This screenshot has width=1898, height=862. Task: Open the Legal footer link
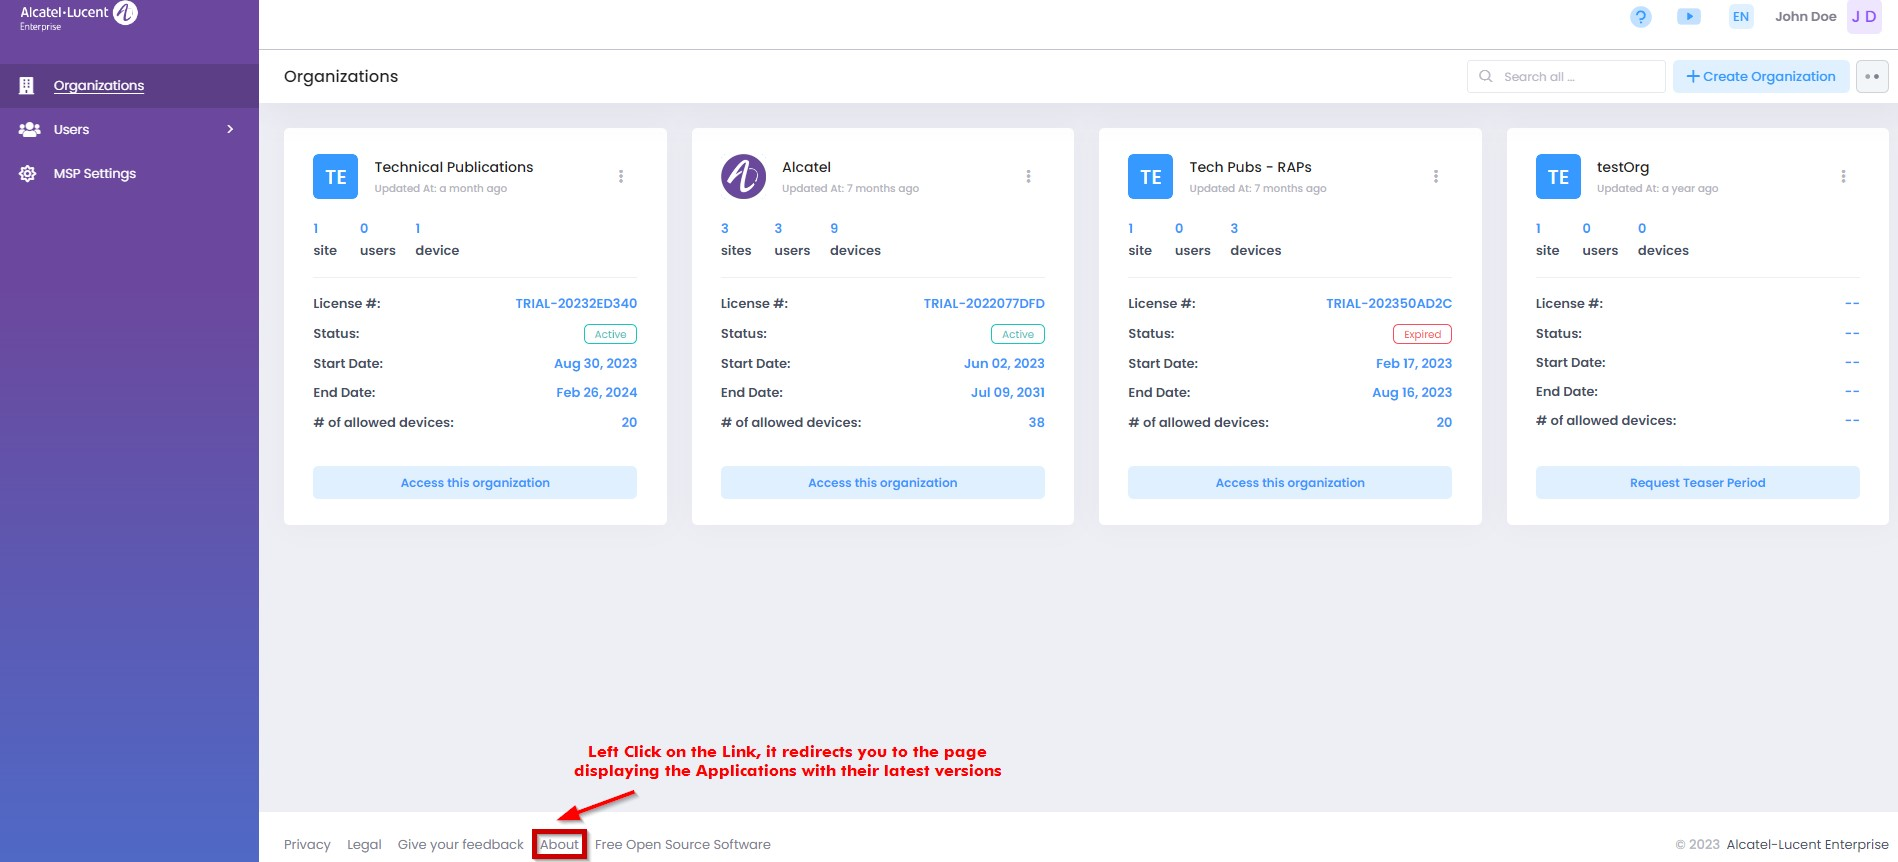click(x=364, y=845)
